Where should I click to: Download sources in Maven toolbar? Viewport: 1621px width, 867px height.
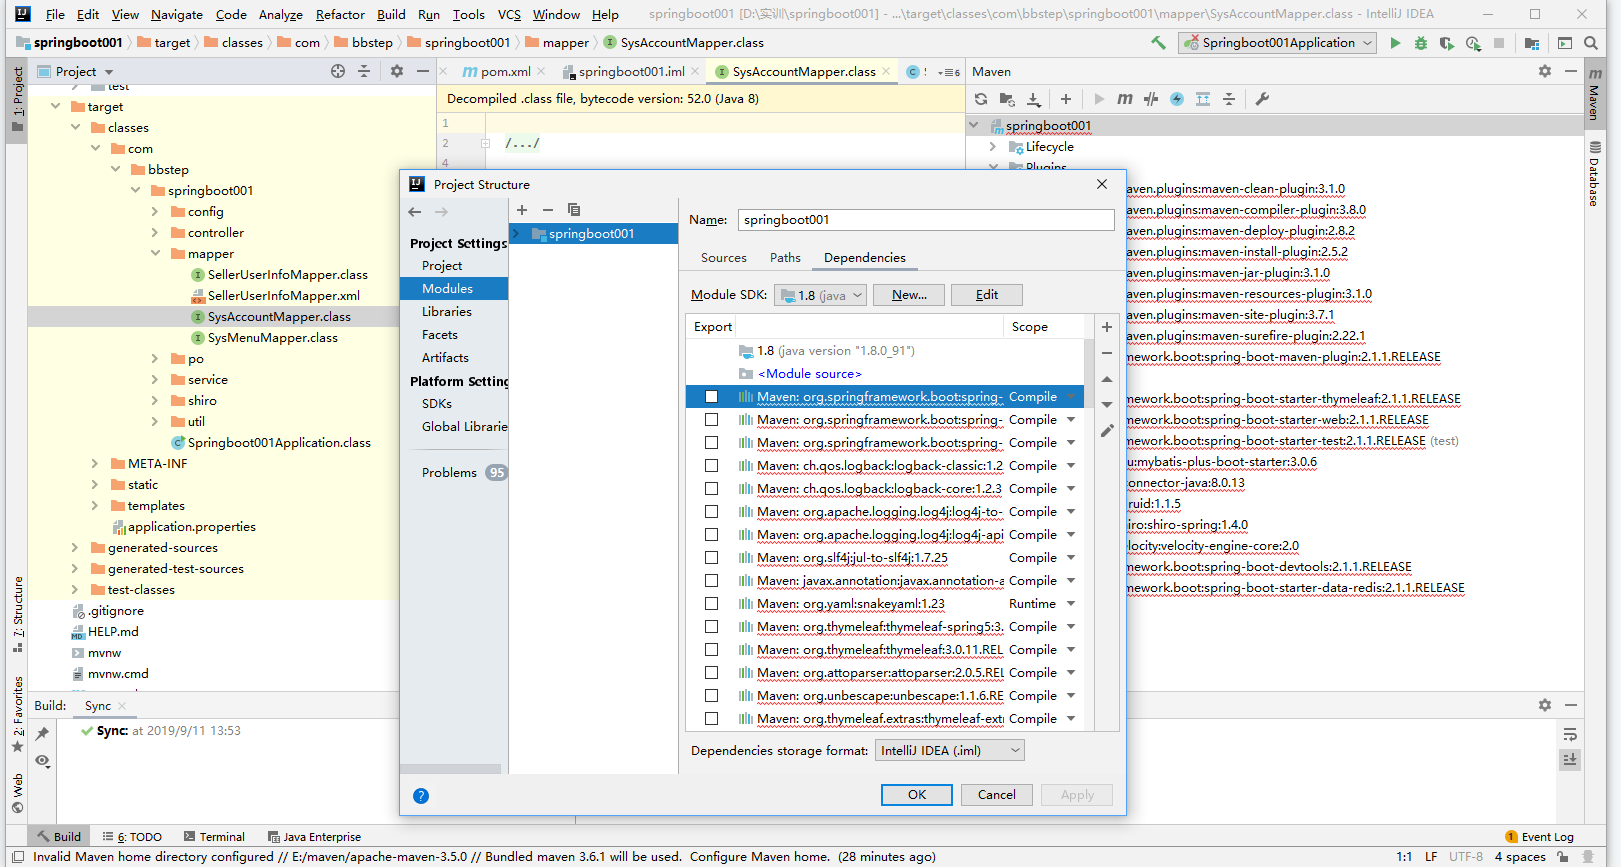click(1034, 99)
